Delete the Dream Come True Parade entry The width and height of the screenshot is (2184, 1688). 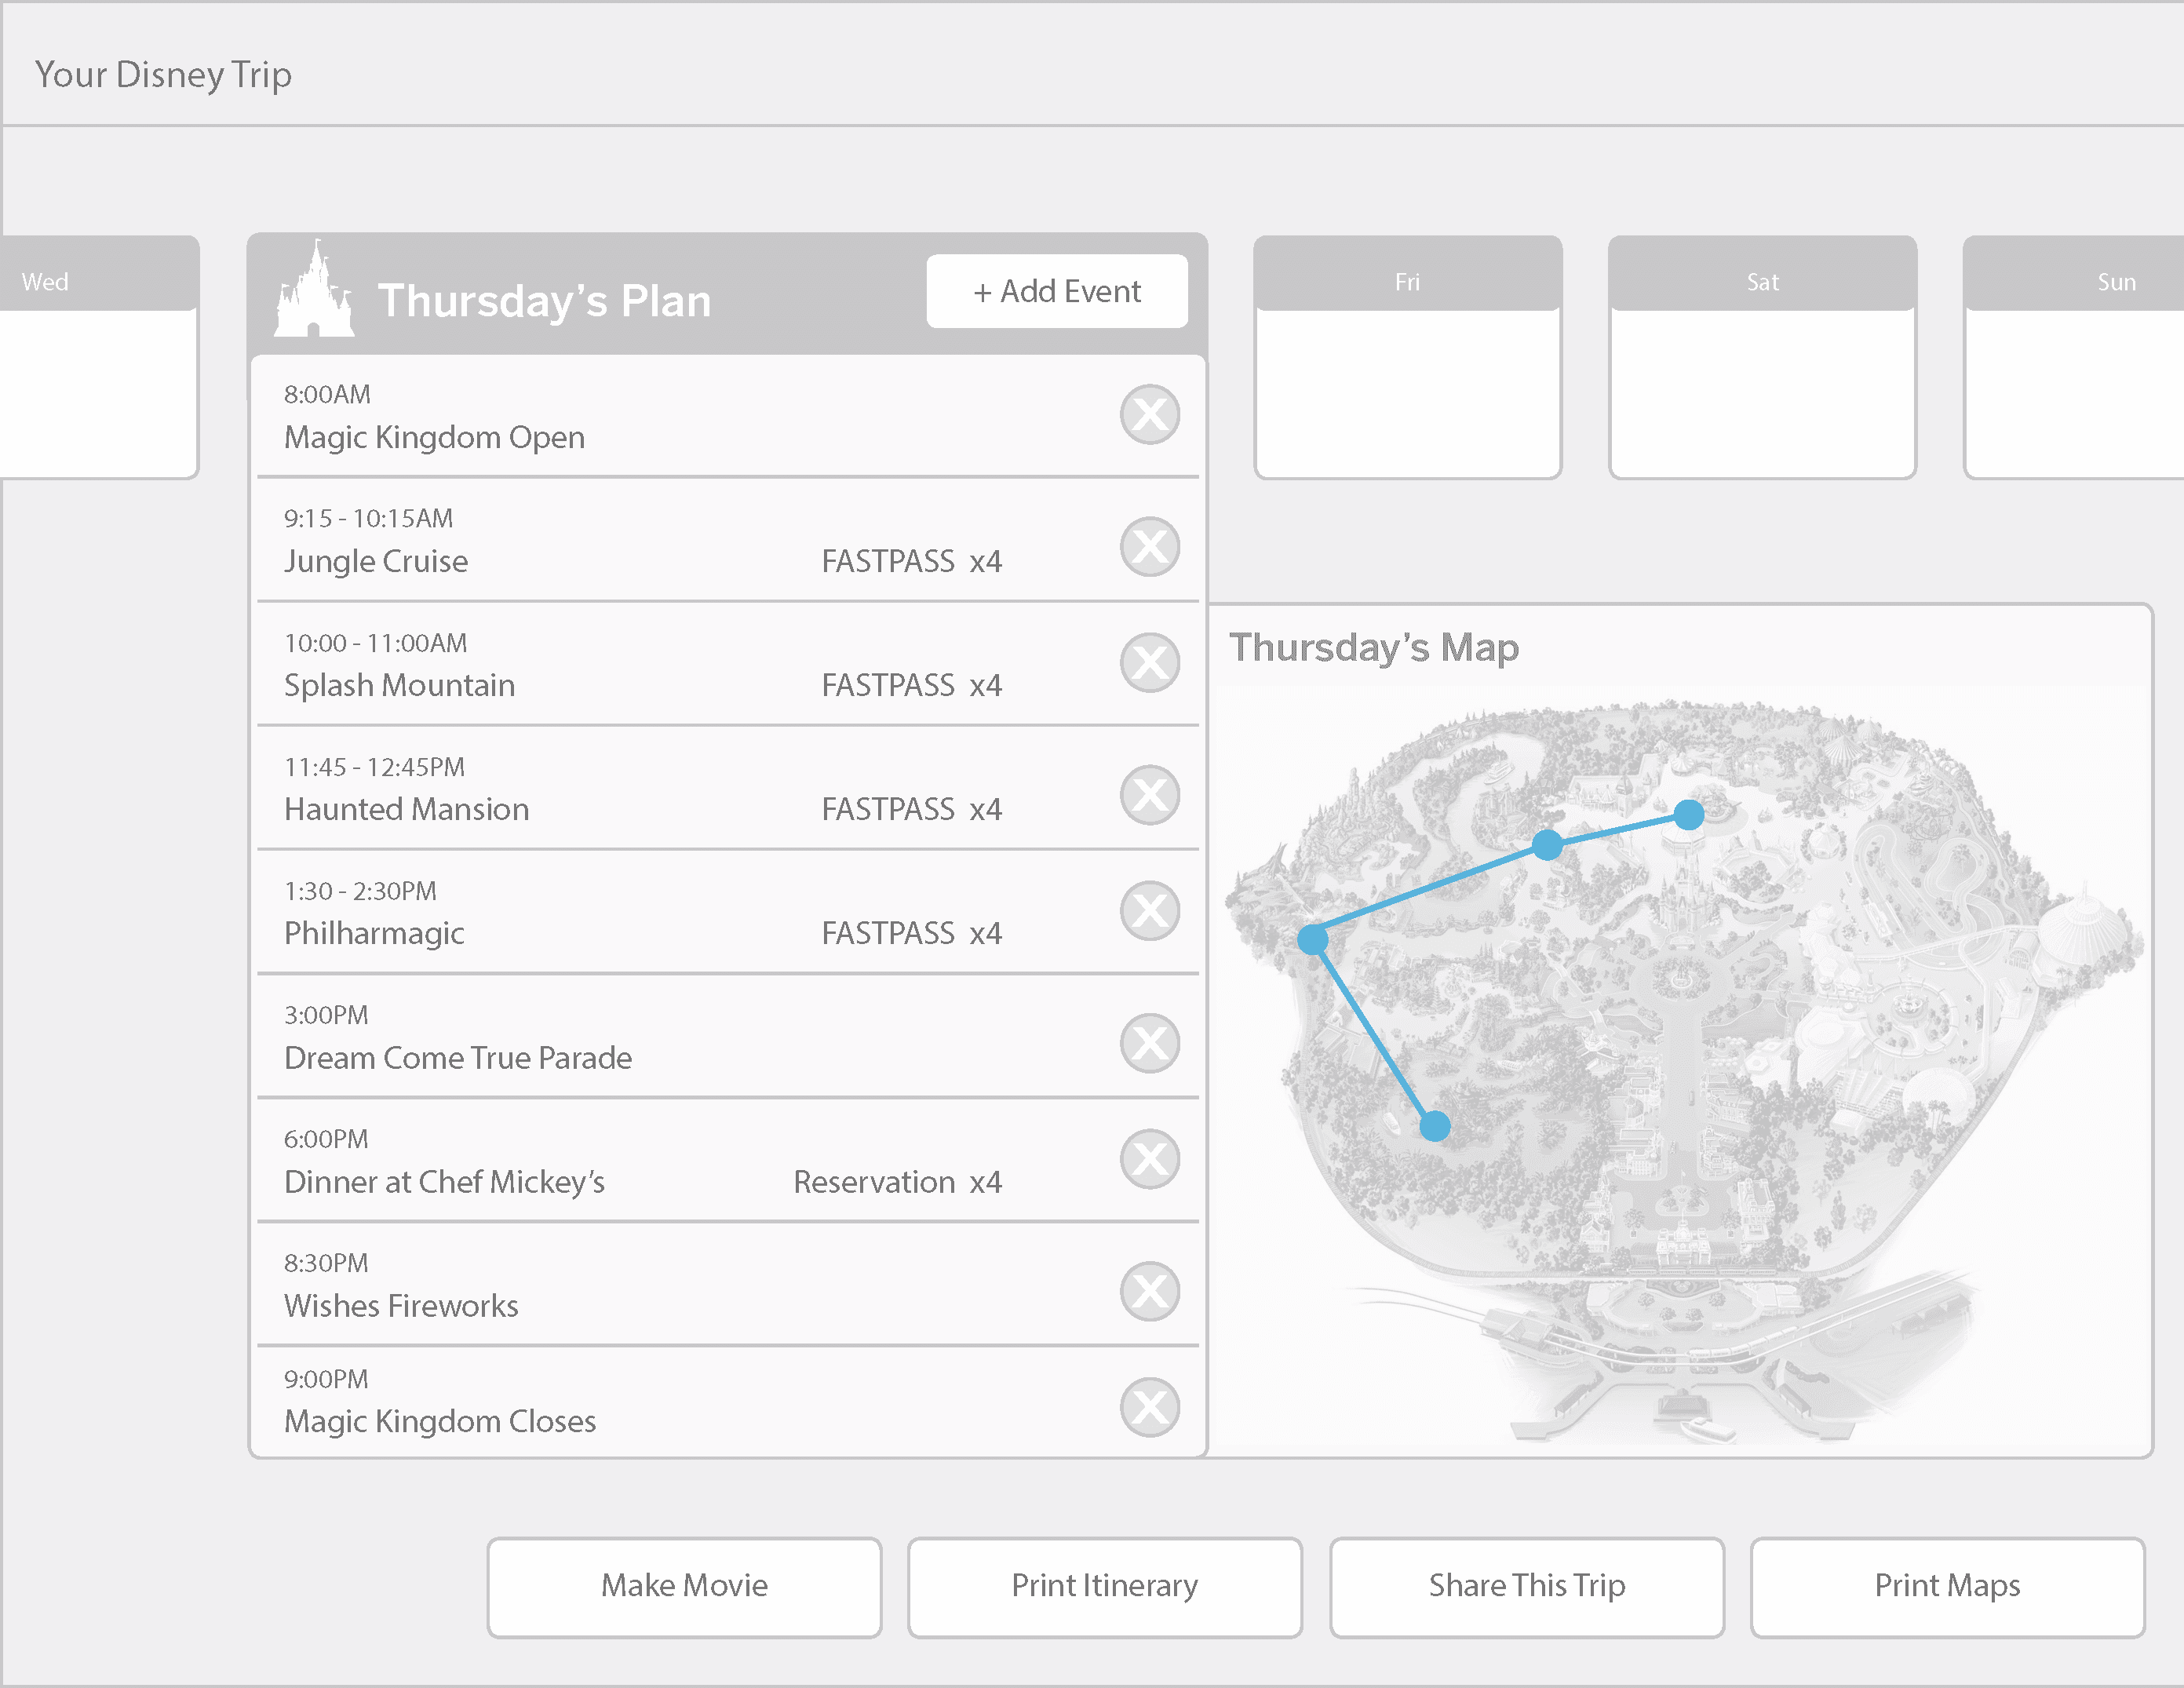pyautogui.click(x=1149, y=1043)
